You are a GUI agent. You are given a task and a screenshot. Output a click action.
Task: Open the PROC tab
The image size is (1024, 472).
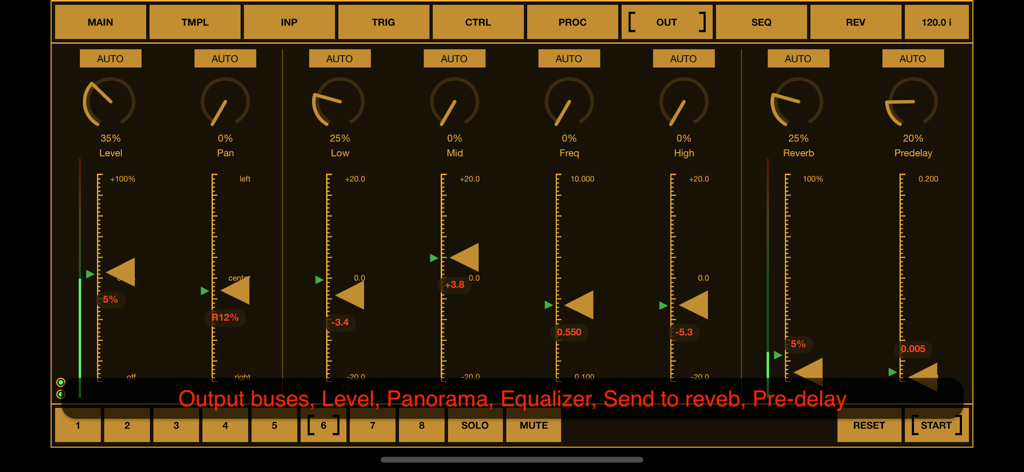coord(572,22)
